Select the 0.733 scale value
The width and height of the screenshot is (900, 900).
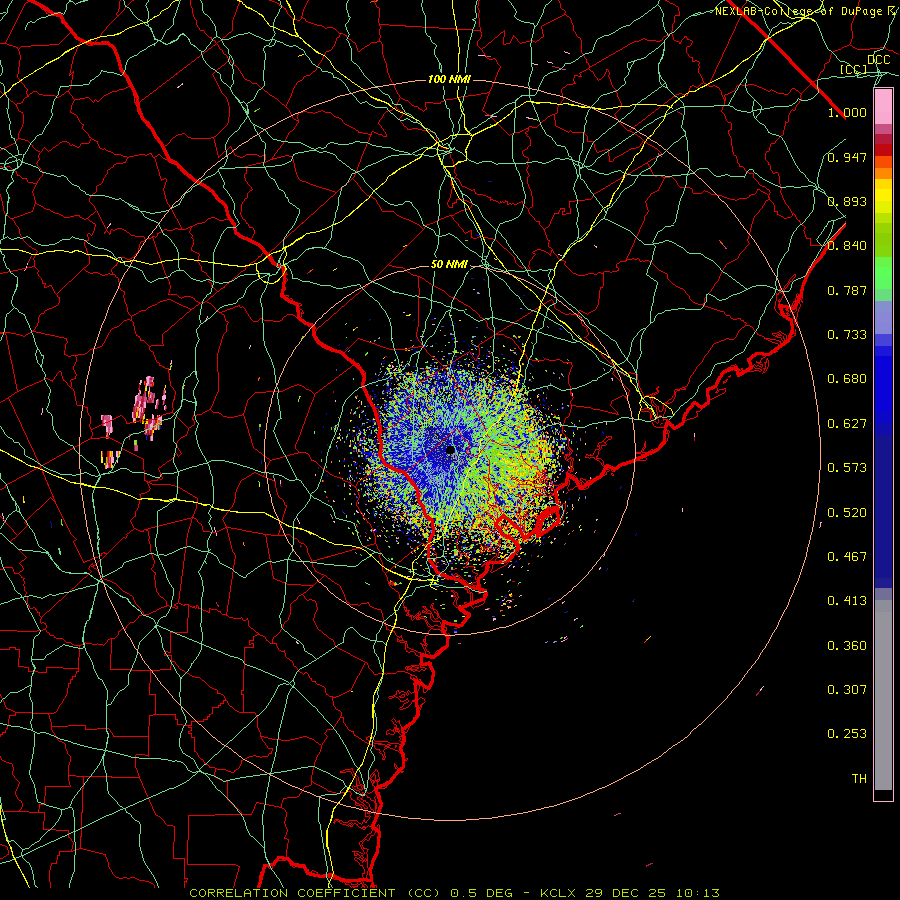(x=847, y=335)
